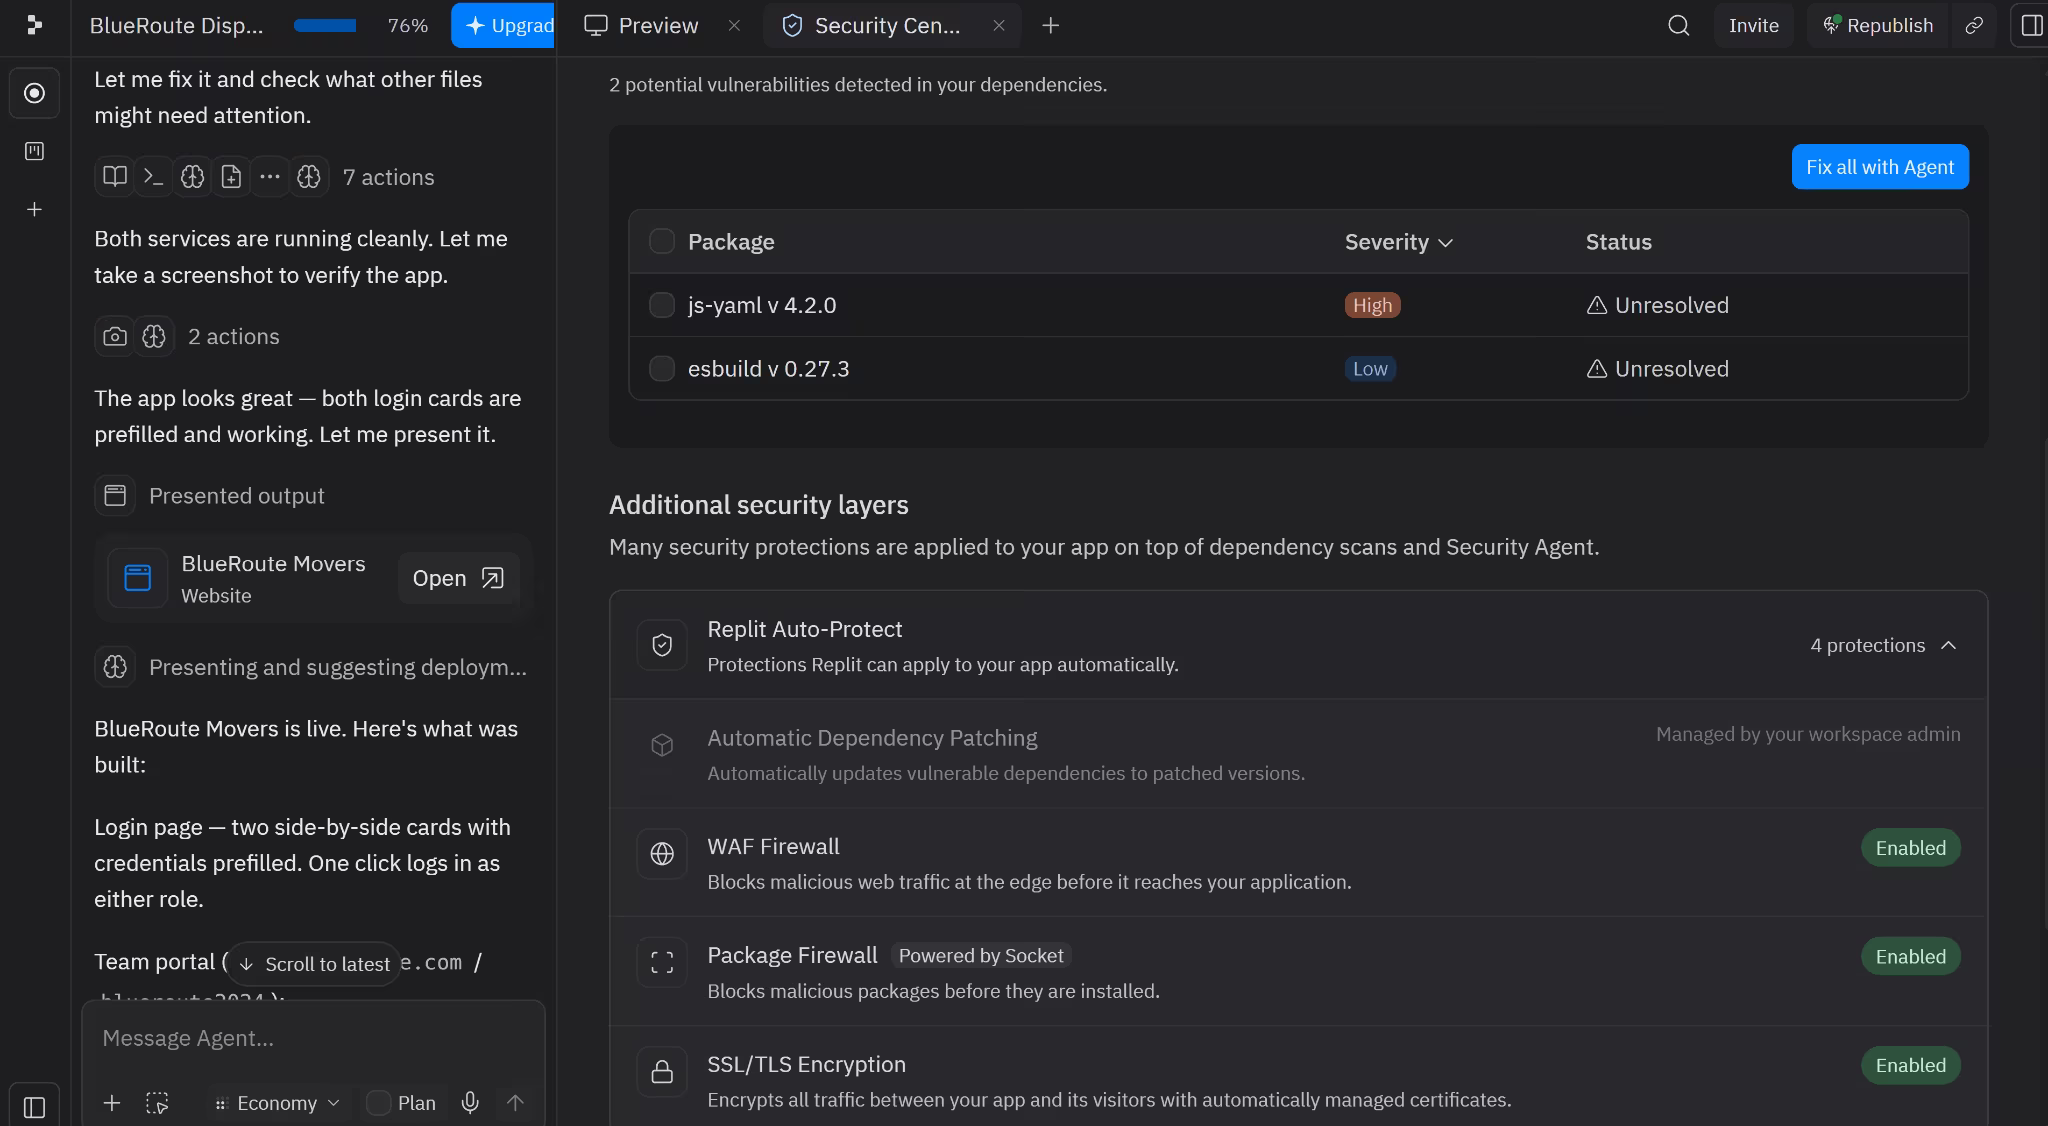Toggle the right panel layout icon in top bar
Viewport: 2048px width, 1126px height.
click(x=2030, y=25)
